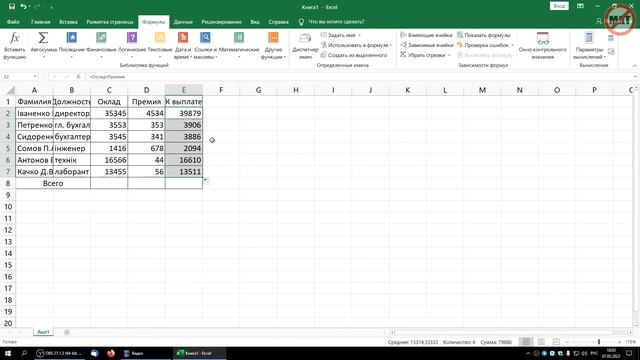Select column E header

184,90
